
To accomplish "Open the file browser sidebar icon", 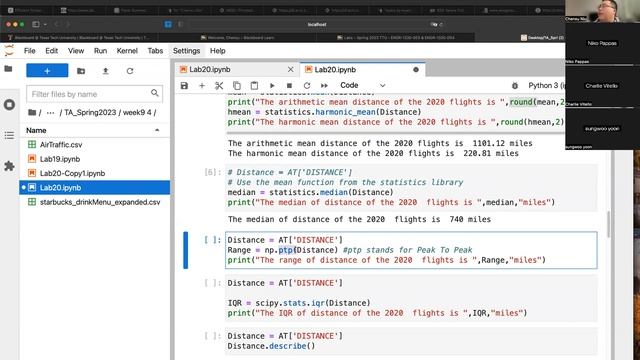I will [9, 69].
